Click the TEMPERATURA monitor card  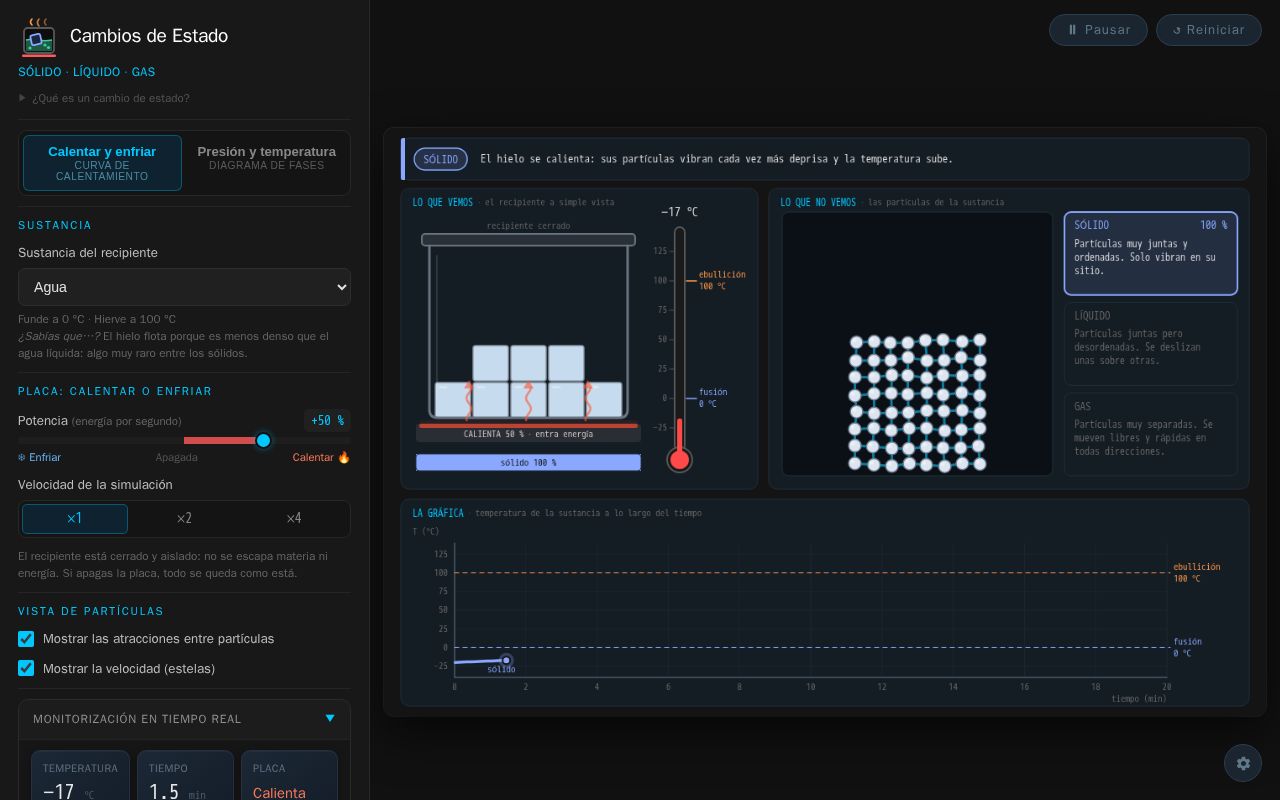click(x=80, y=776)
